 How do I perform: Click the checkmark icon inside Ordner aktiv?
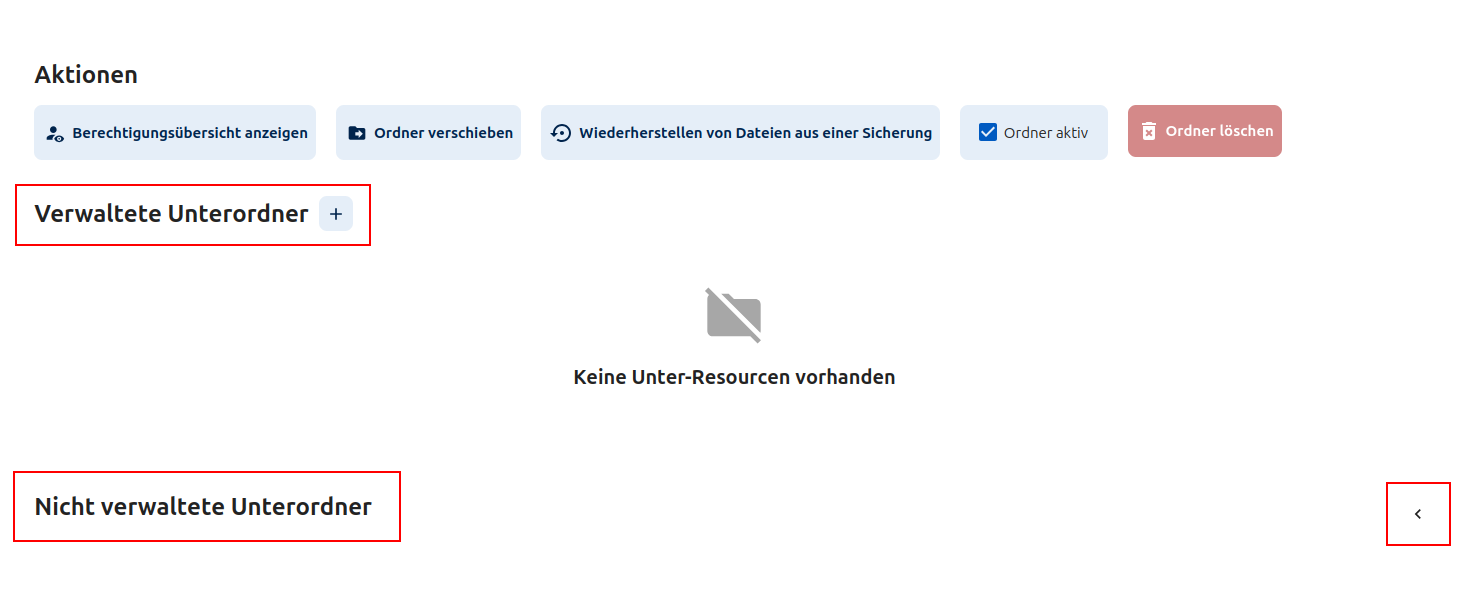pyautogui.click(x=988, y=130)
